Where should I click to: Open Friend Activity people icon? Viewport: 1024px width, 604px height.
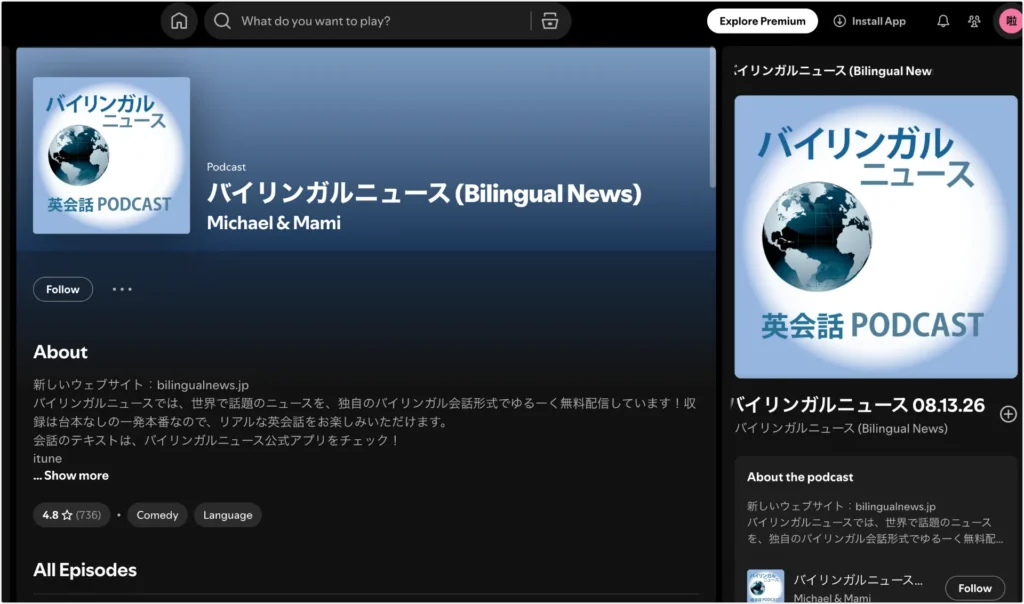(x=974, y=22)
